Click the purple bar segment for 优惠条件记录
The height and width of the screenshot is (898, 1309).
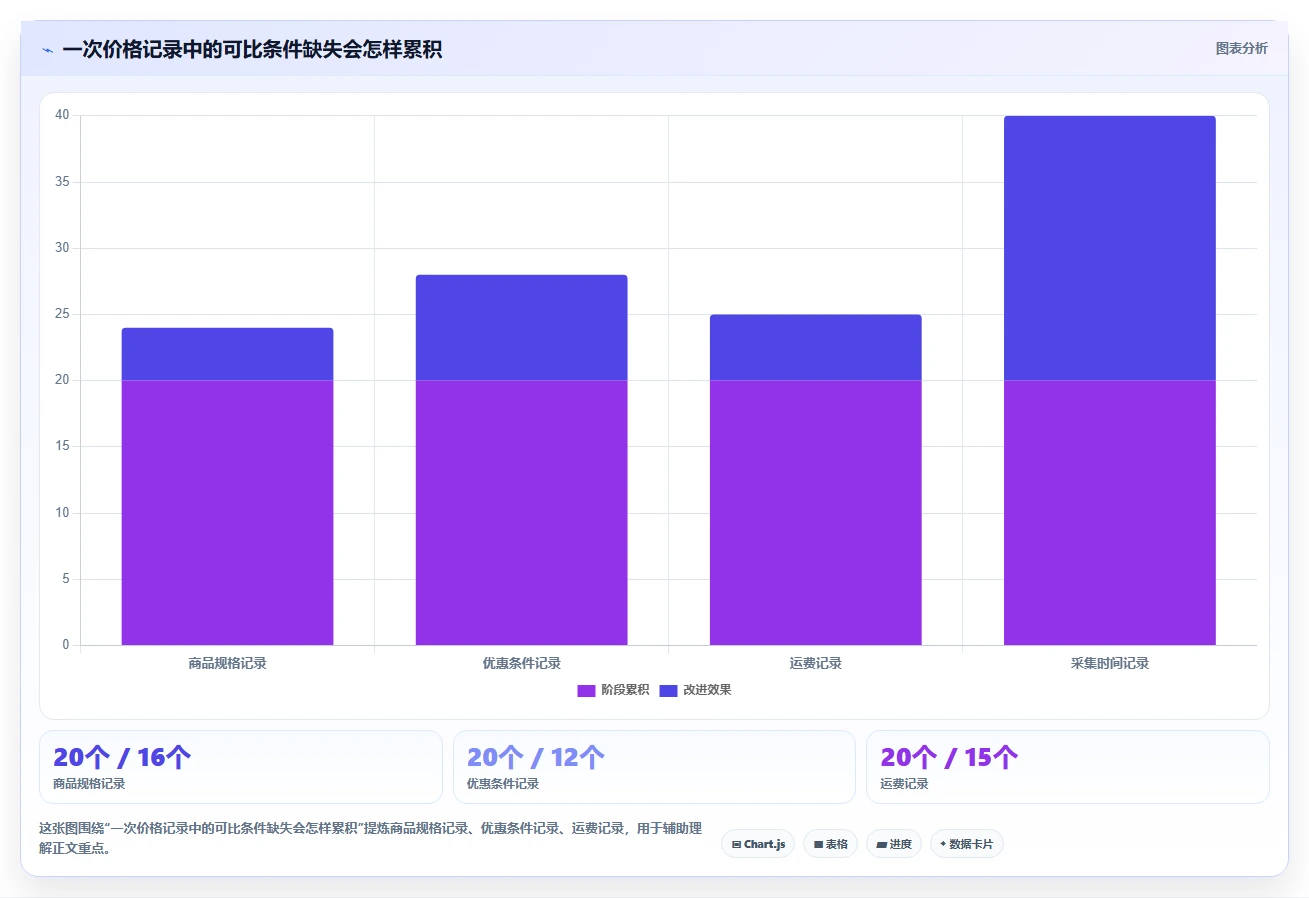(x=521, y=512)
